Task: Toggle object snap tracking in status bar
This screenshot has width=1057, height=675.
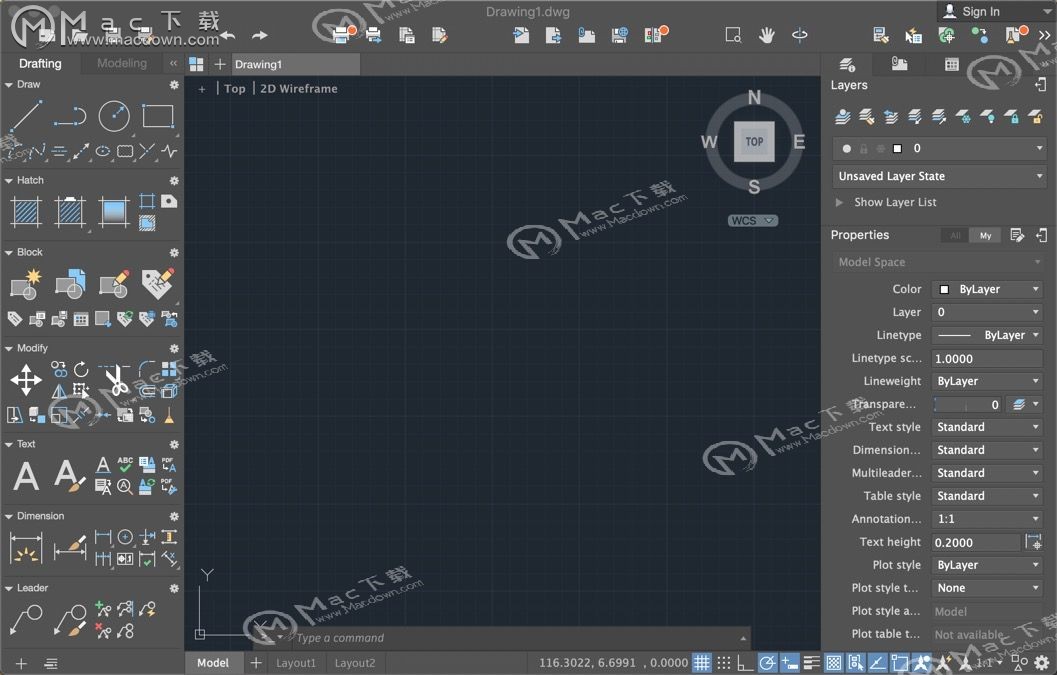Action: [x=878, y=663]
